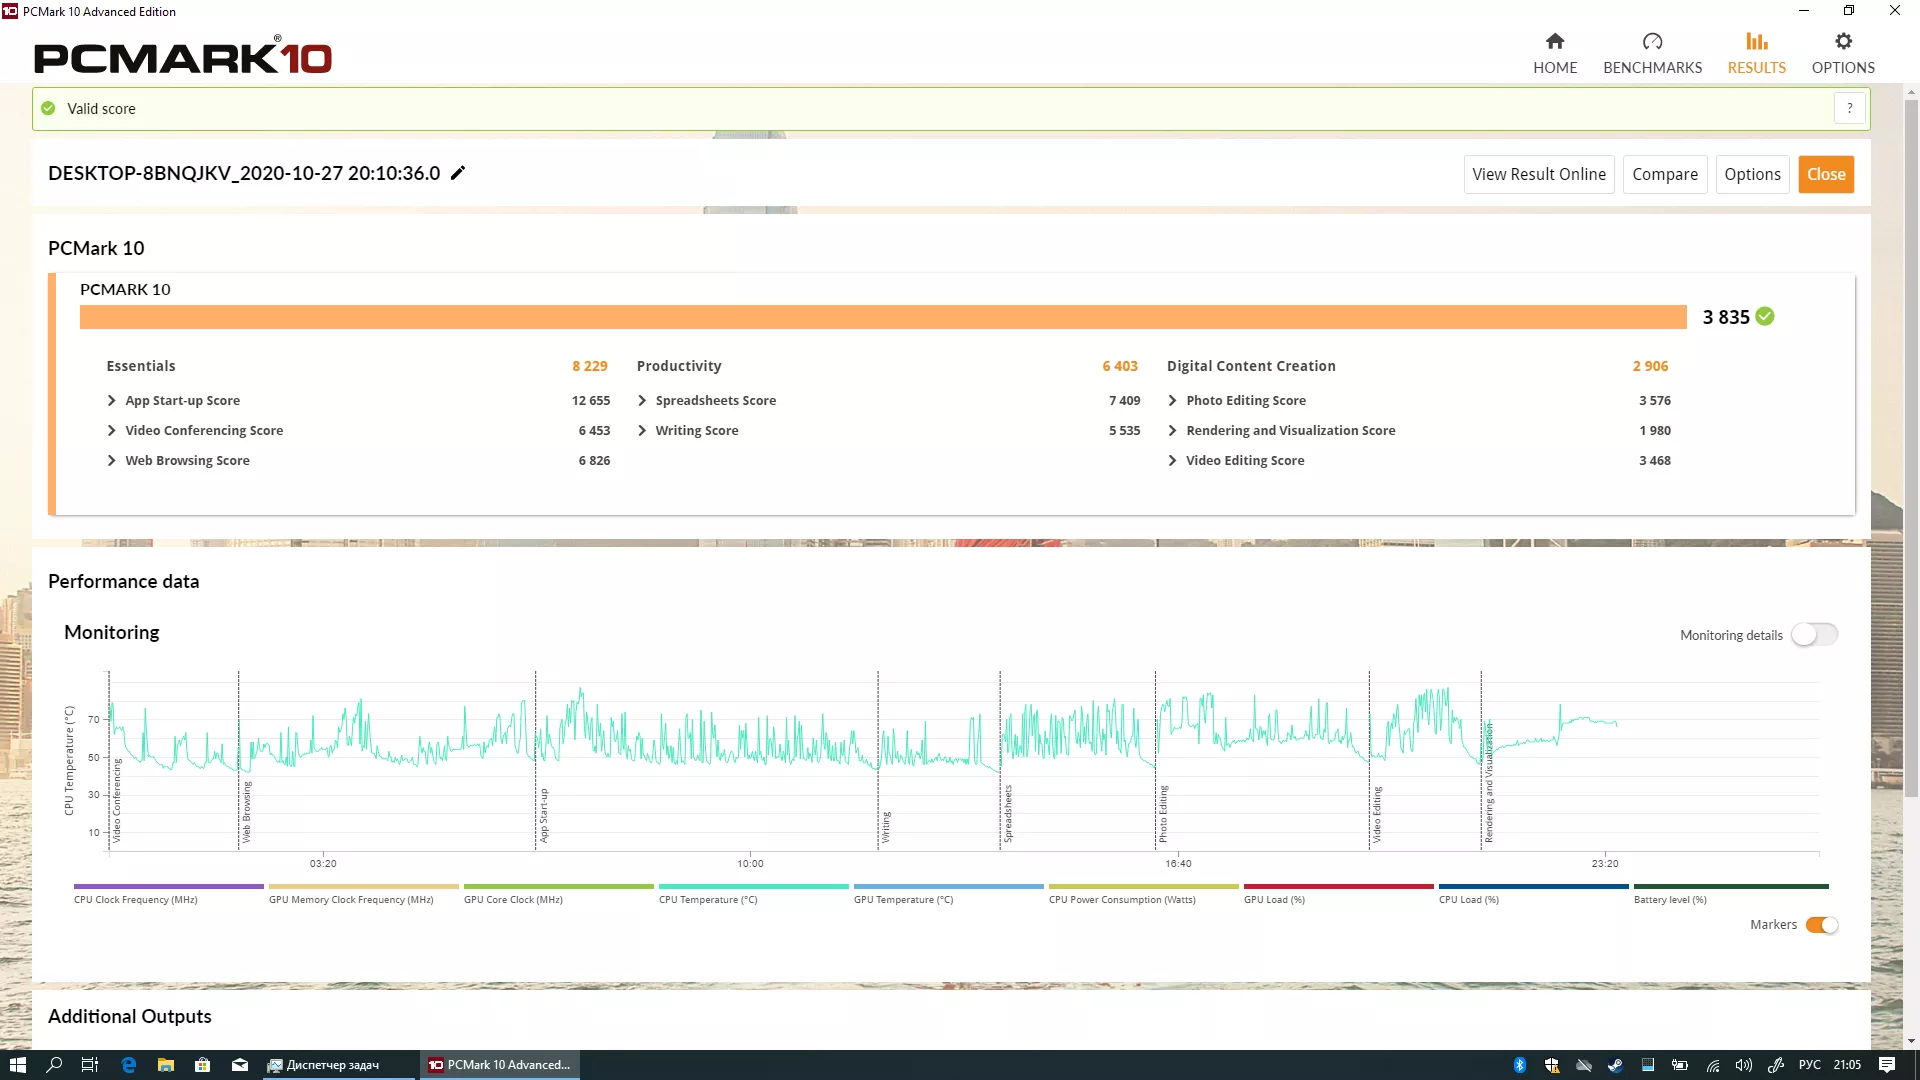Click View Result Online button
1920x1080 pixels.
[x=1539, y=174]
